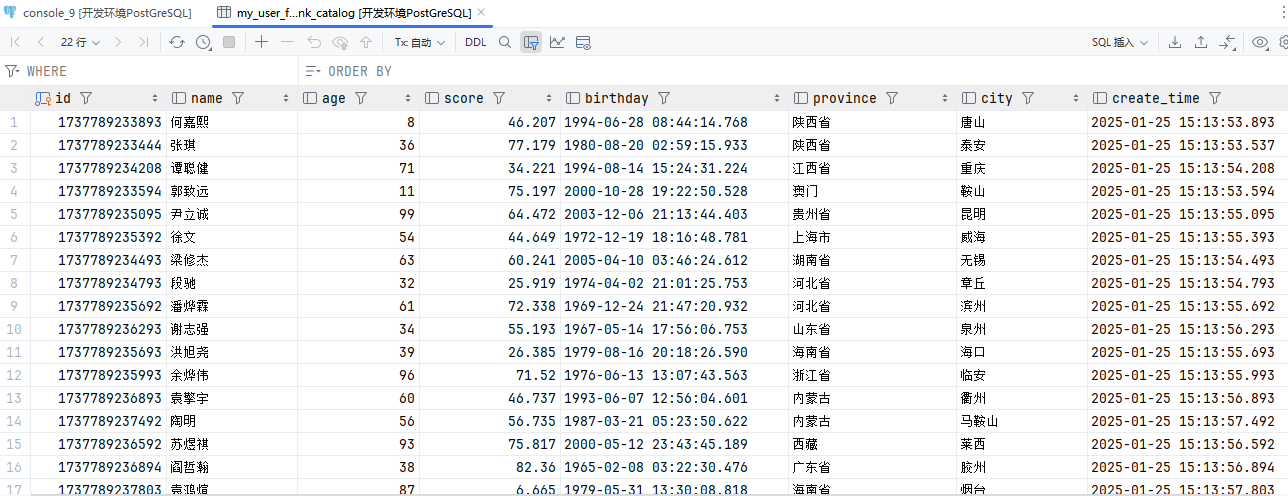
Task: Toggle the eye view options icon
Action: [x=1260, y=42]
